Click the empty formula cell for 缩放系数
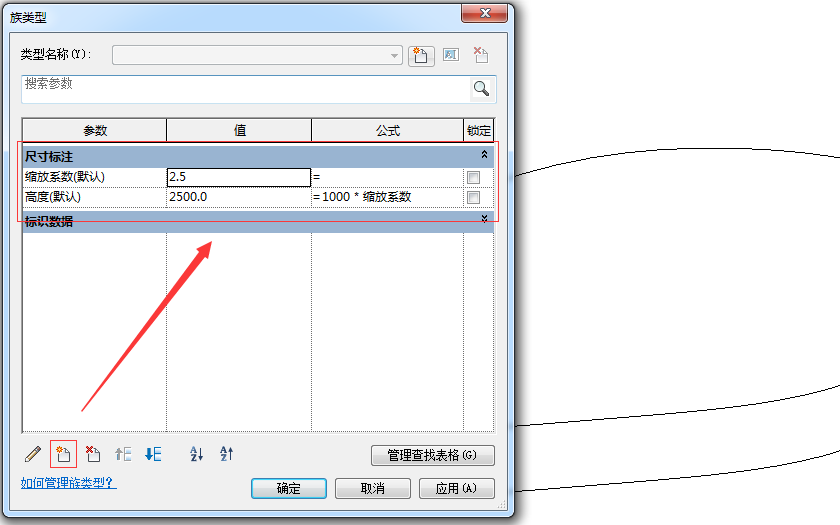The width and height of the screenshot is (840, 525). click(x=387, y=177)
